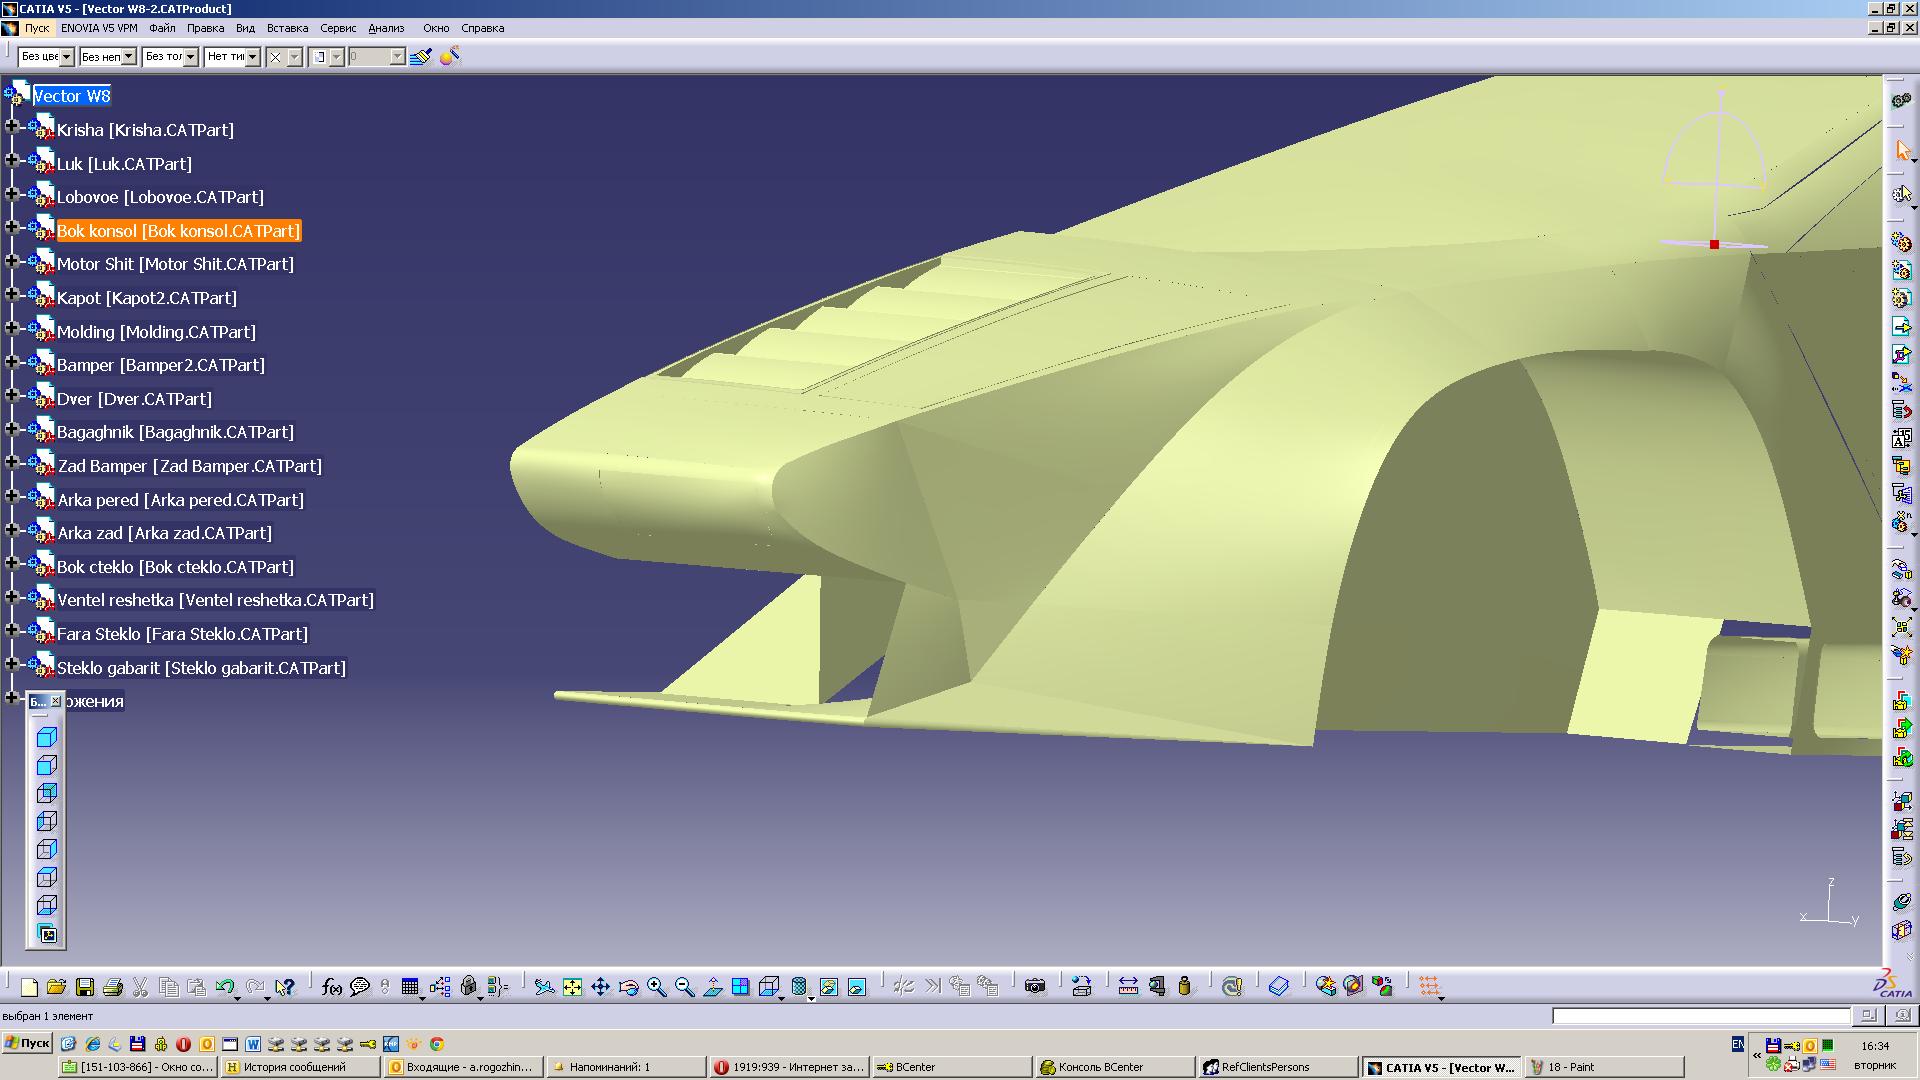Viewport: 1920px width, 1080px height.
Task: Open the Вставка menu
Action: point(287,28)
